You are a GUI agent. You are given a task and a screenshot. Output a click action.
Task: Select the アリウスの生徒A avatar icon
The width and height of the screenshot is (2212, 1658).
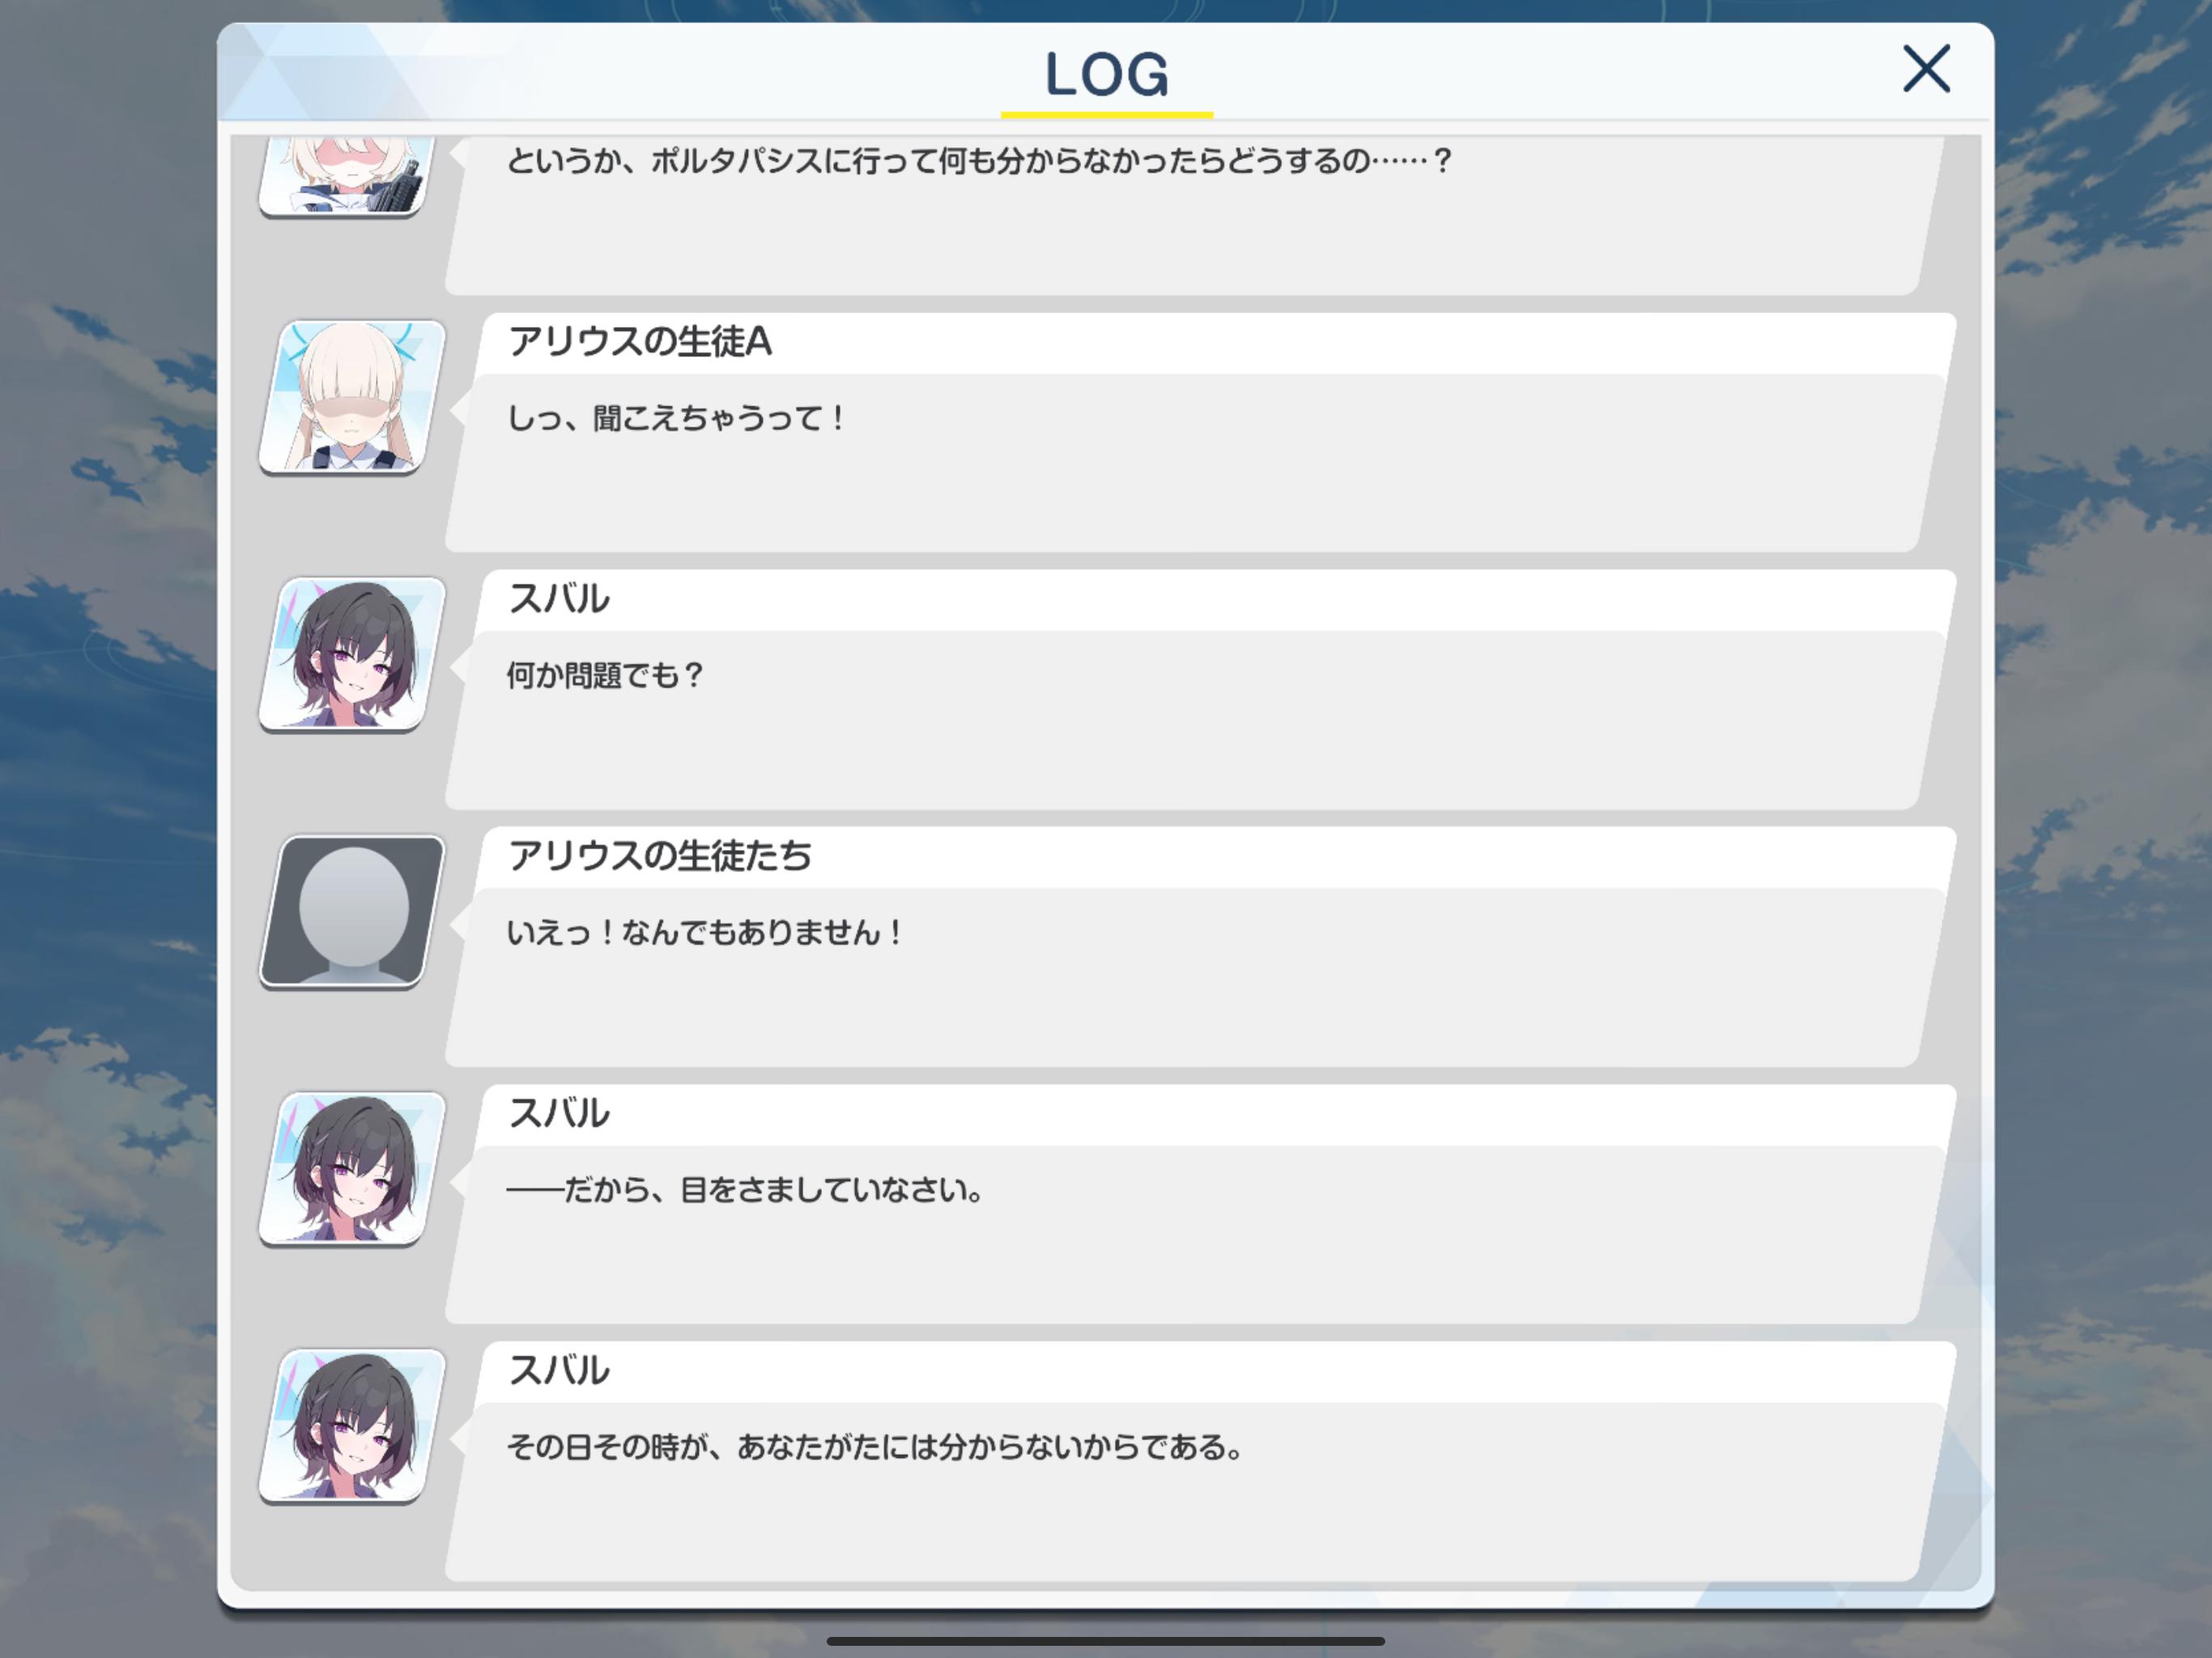[x=352, y=397]
